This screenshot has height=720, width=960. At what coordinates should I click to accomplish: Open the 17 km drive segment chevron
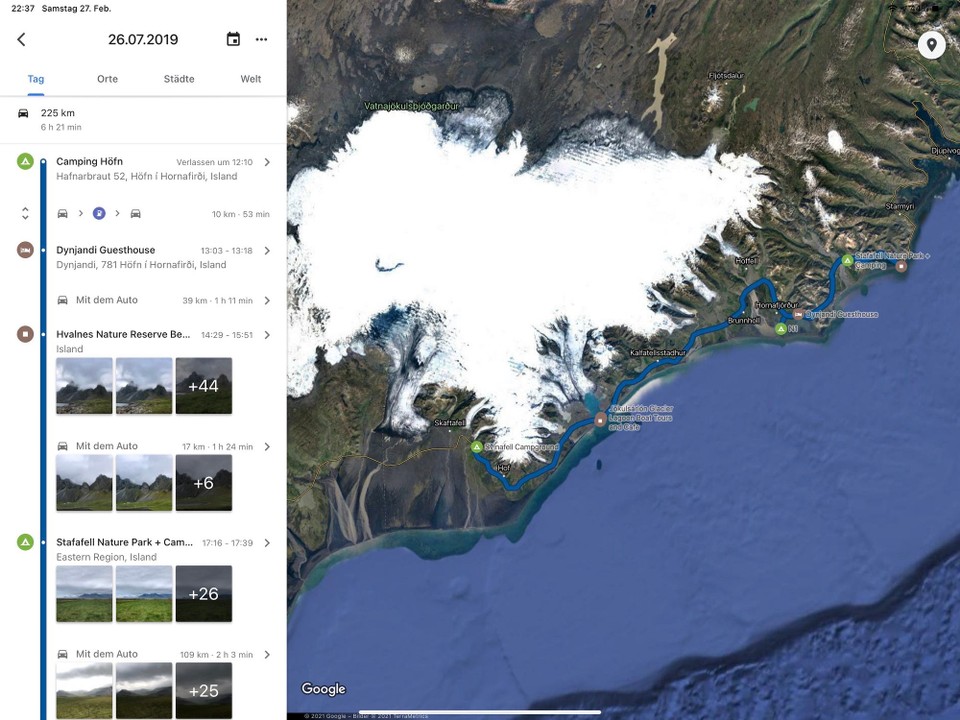[267, 447]
